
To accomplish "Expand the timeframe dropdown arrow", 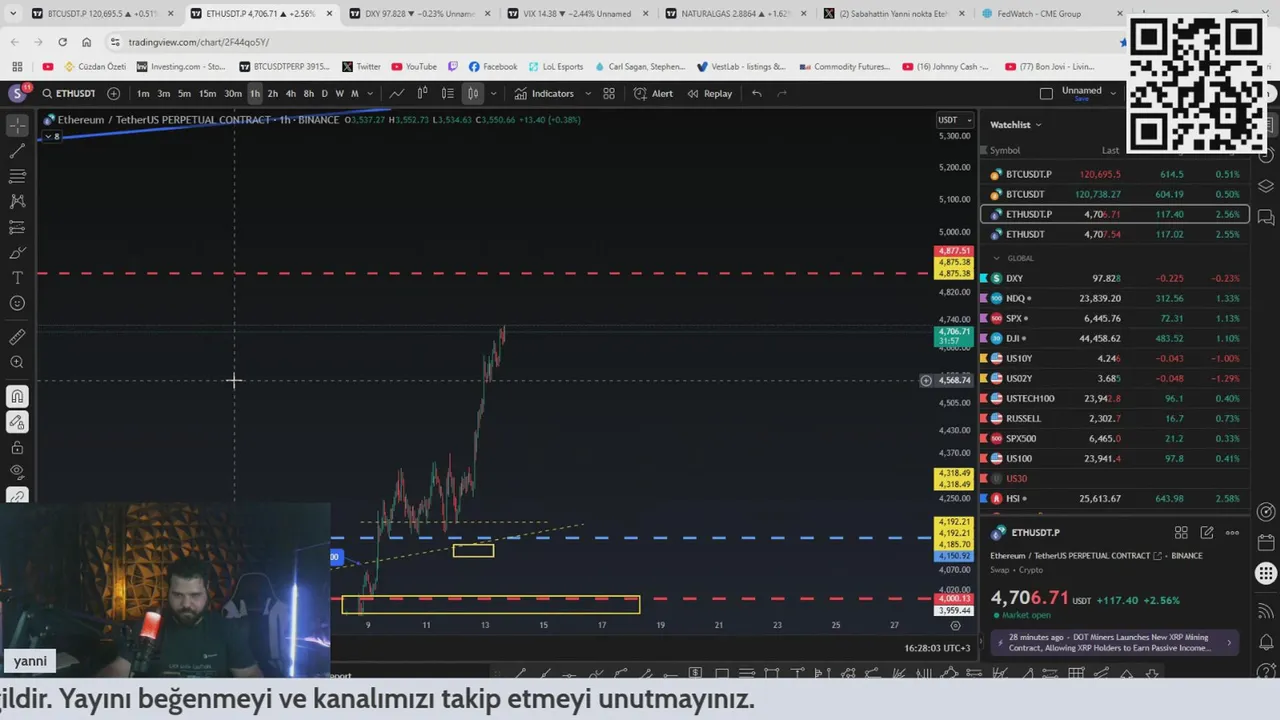I will (x=368, y=93).
